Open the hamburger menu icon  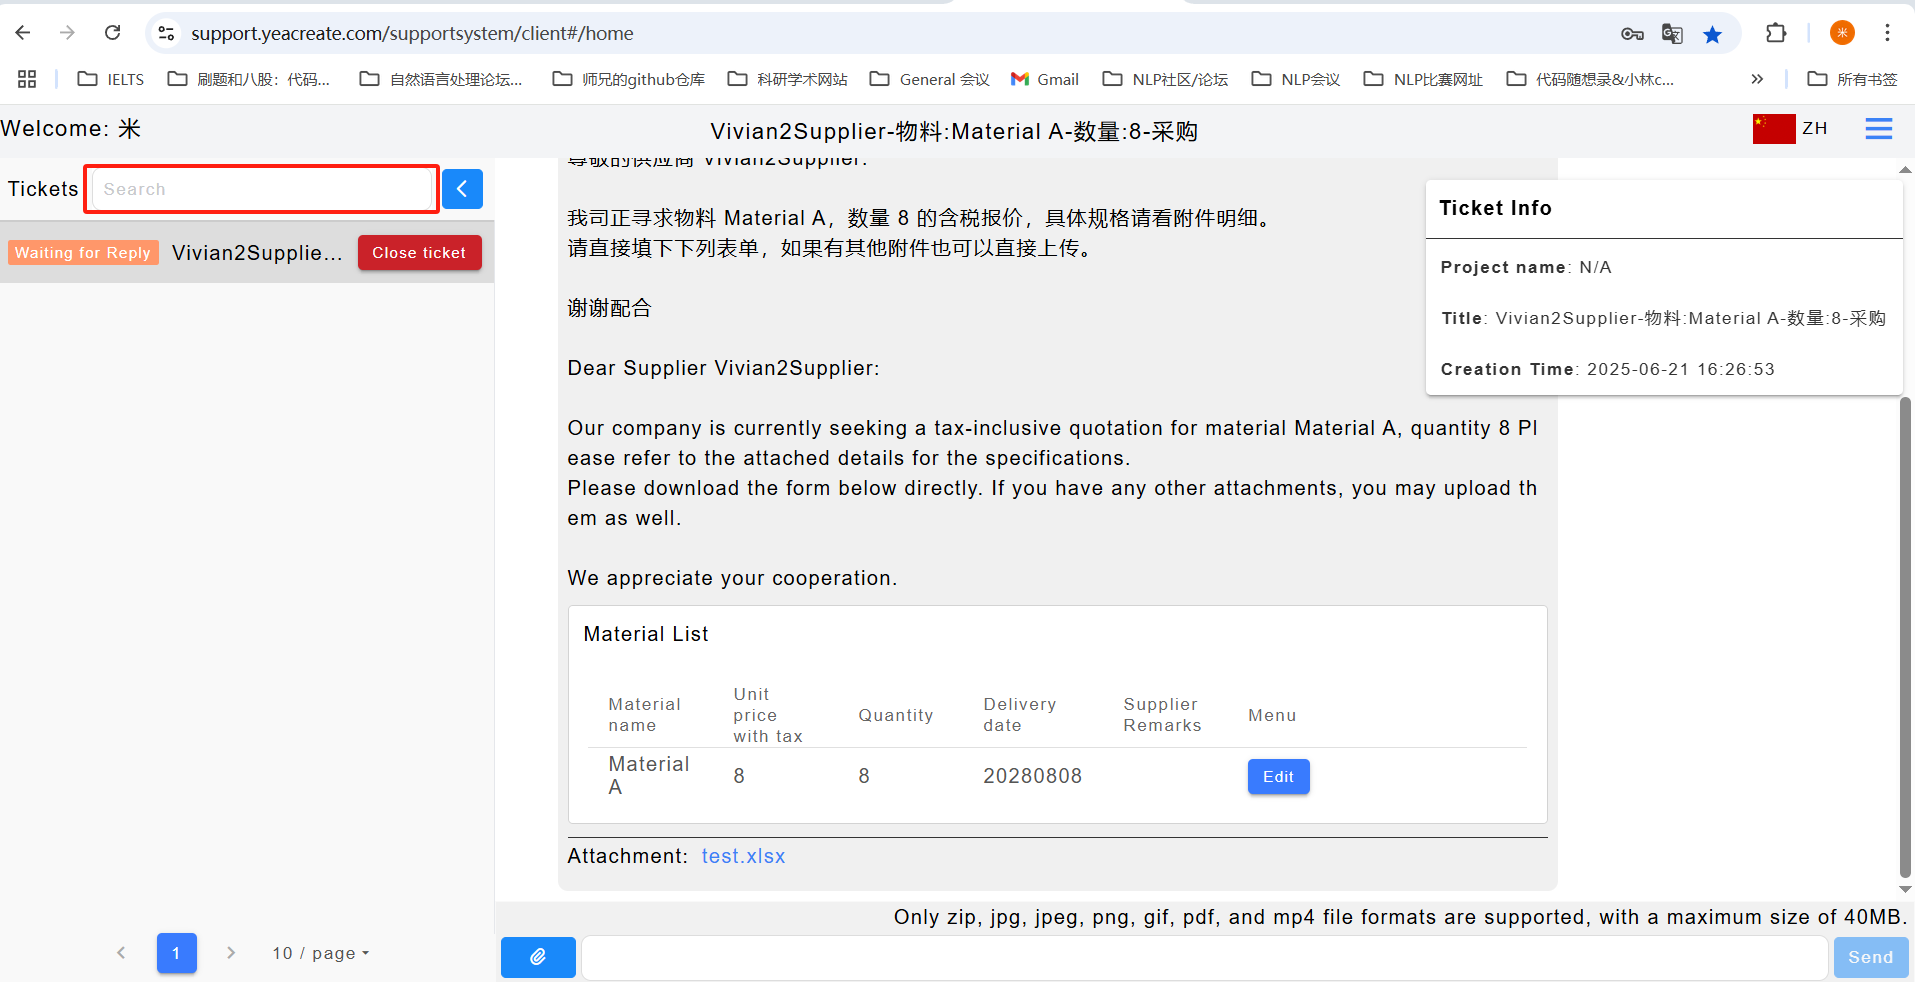1878,129
